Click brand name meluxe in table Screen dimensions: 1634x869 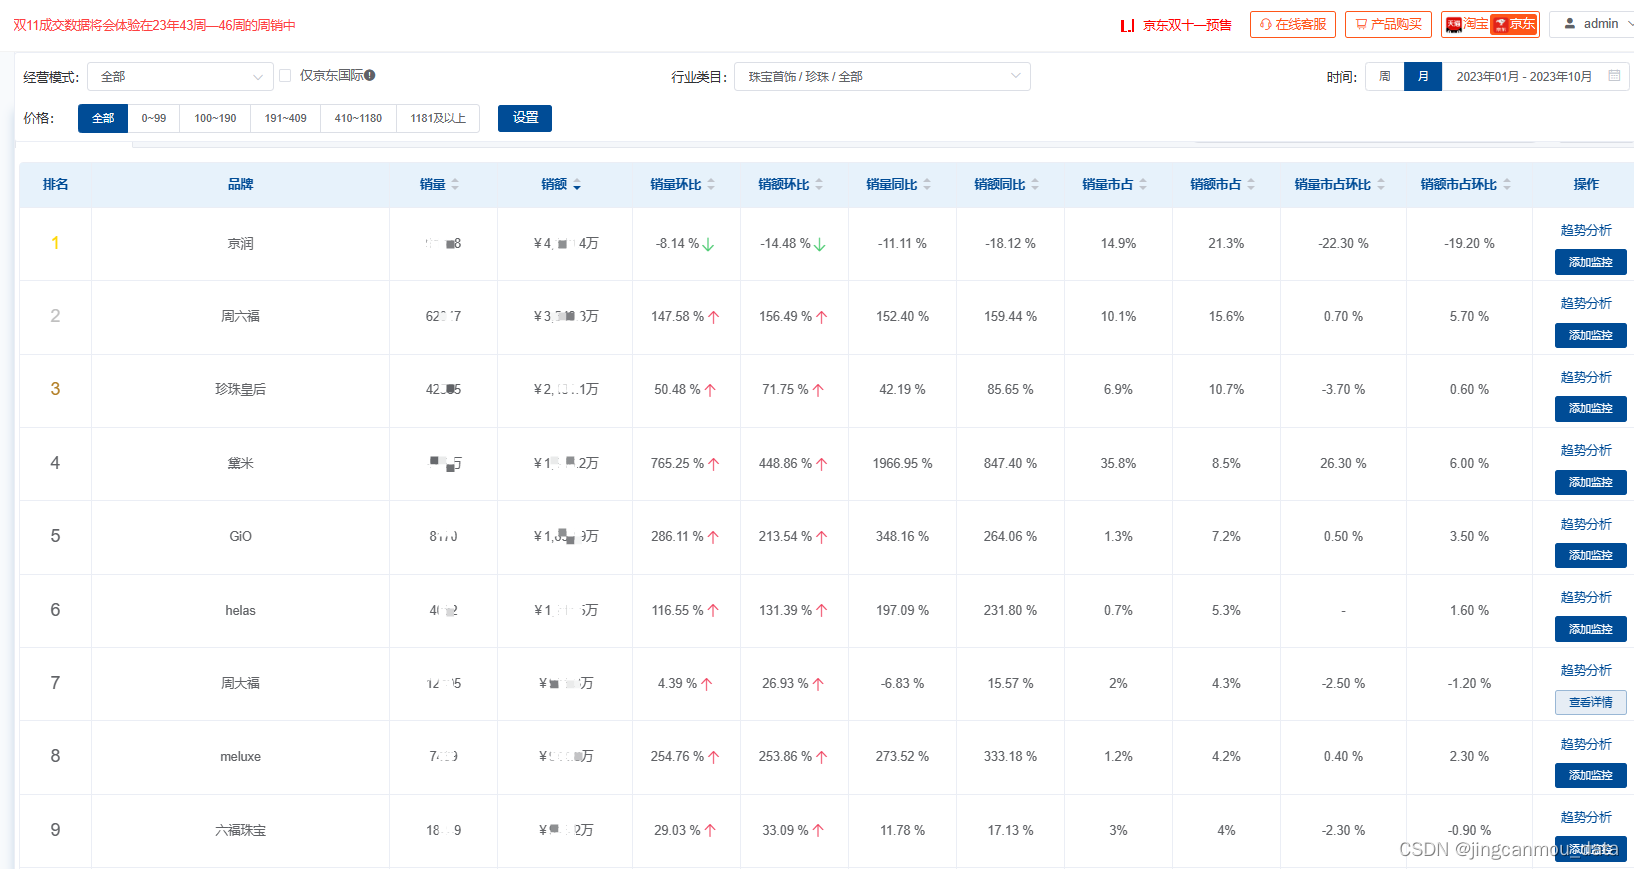240,757
